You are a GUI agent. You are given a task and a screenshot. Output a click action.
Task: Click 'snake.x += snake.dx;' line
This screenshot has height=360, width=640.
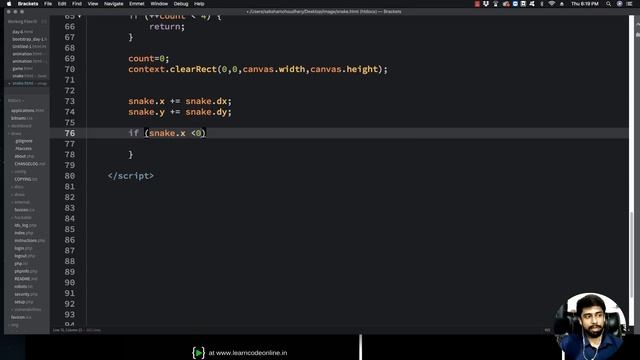(180, 101)
